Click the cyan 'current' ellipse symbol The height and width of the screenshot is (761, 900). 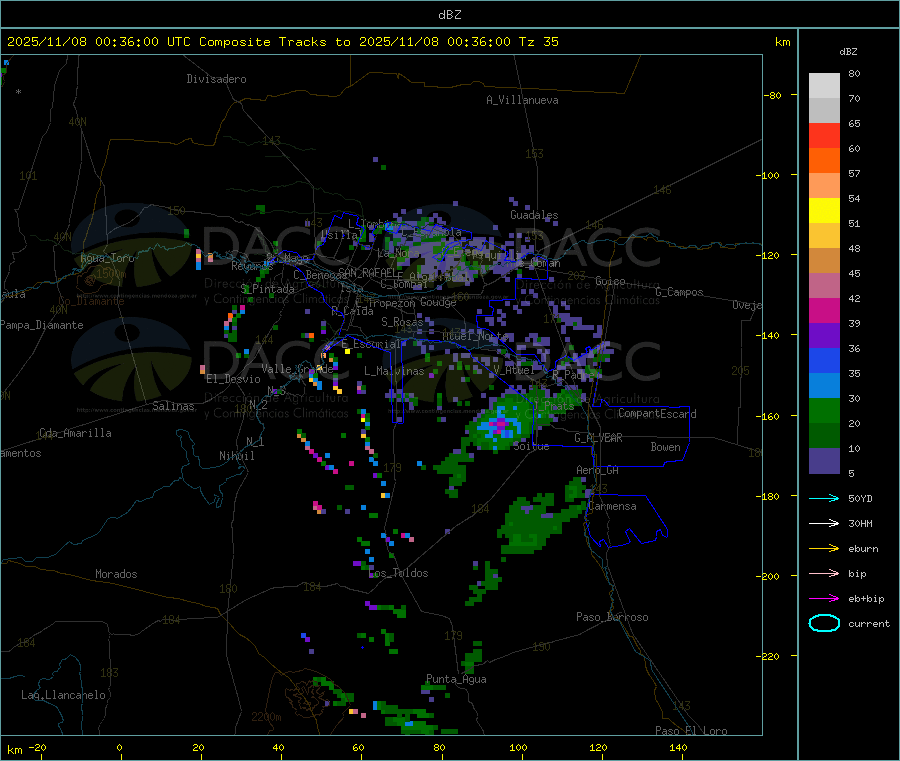[x=824, y=623]
